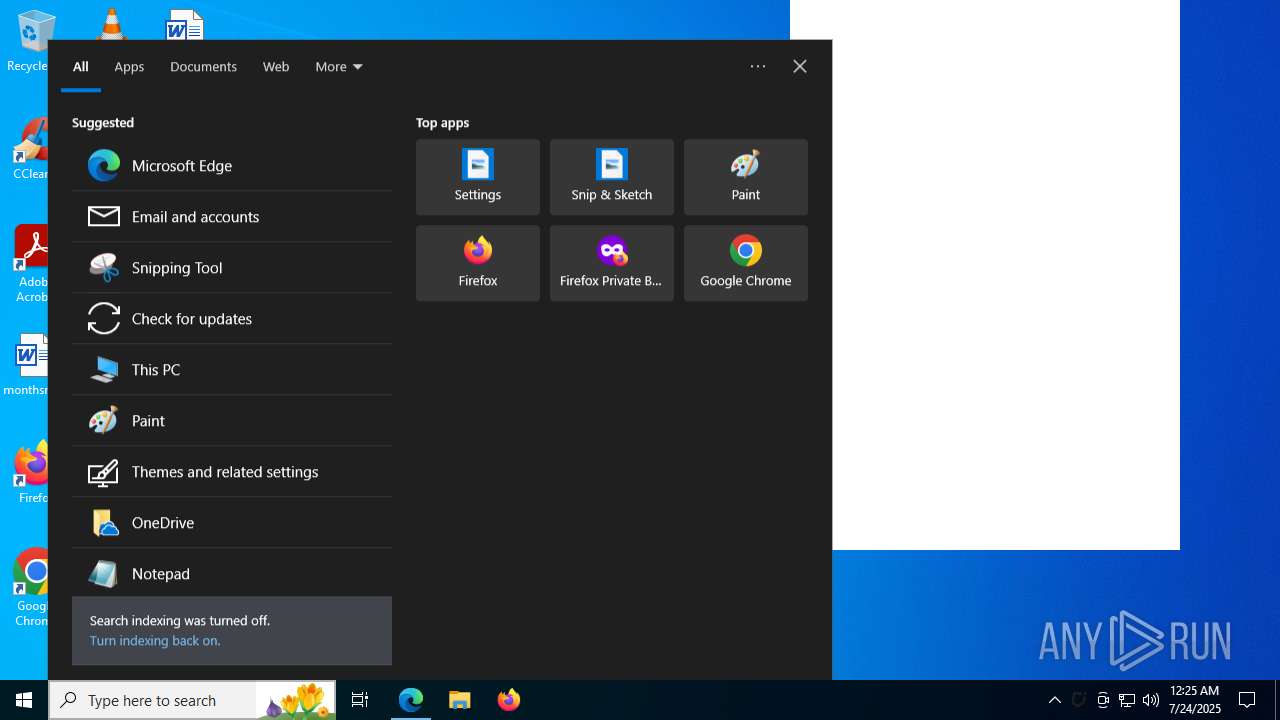Open search options ellipsis menu

(x=758, y=67)
